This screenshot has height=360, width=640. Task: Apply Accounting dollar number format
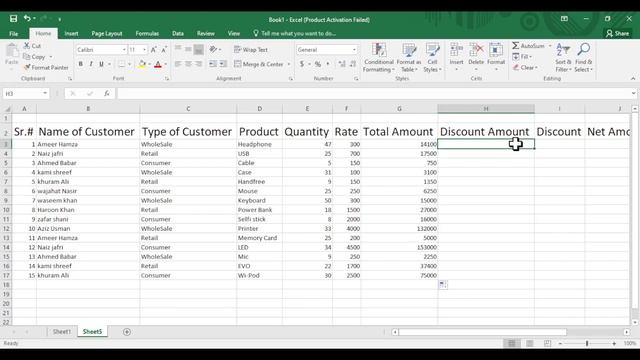pos(302,64)
